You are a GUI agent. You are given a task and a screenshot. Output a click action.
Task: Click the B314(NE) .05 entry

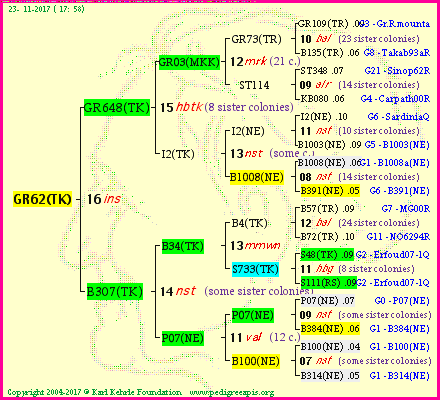(x=330, y=376)
